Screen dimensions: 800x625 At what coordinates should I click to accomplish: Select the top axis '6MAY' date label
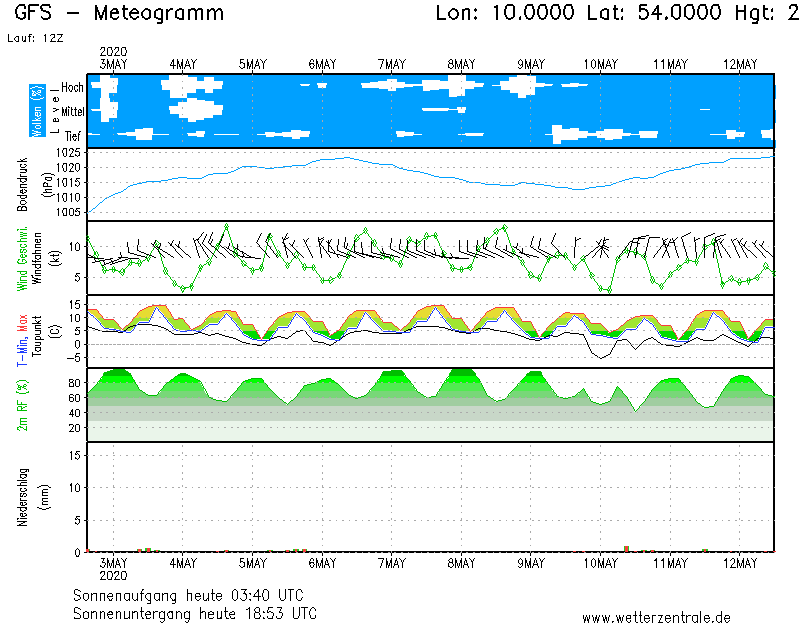coord(322,64)
